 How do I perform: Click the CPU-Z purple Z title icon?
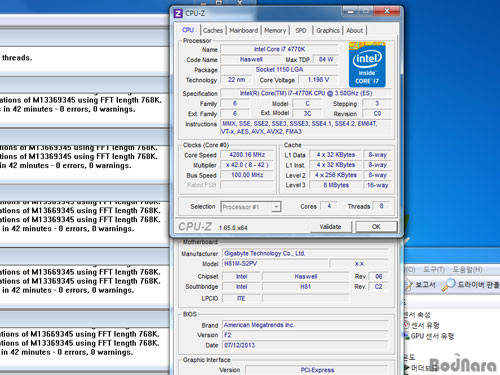coord(178,13)
